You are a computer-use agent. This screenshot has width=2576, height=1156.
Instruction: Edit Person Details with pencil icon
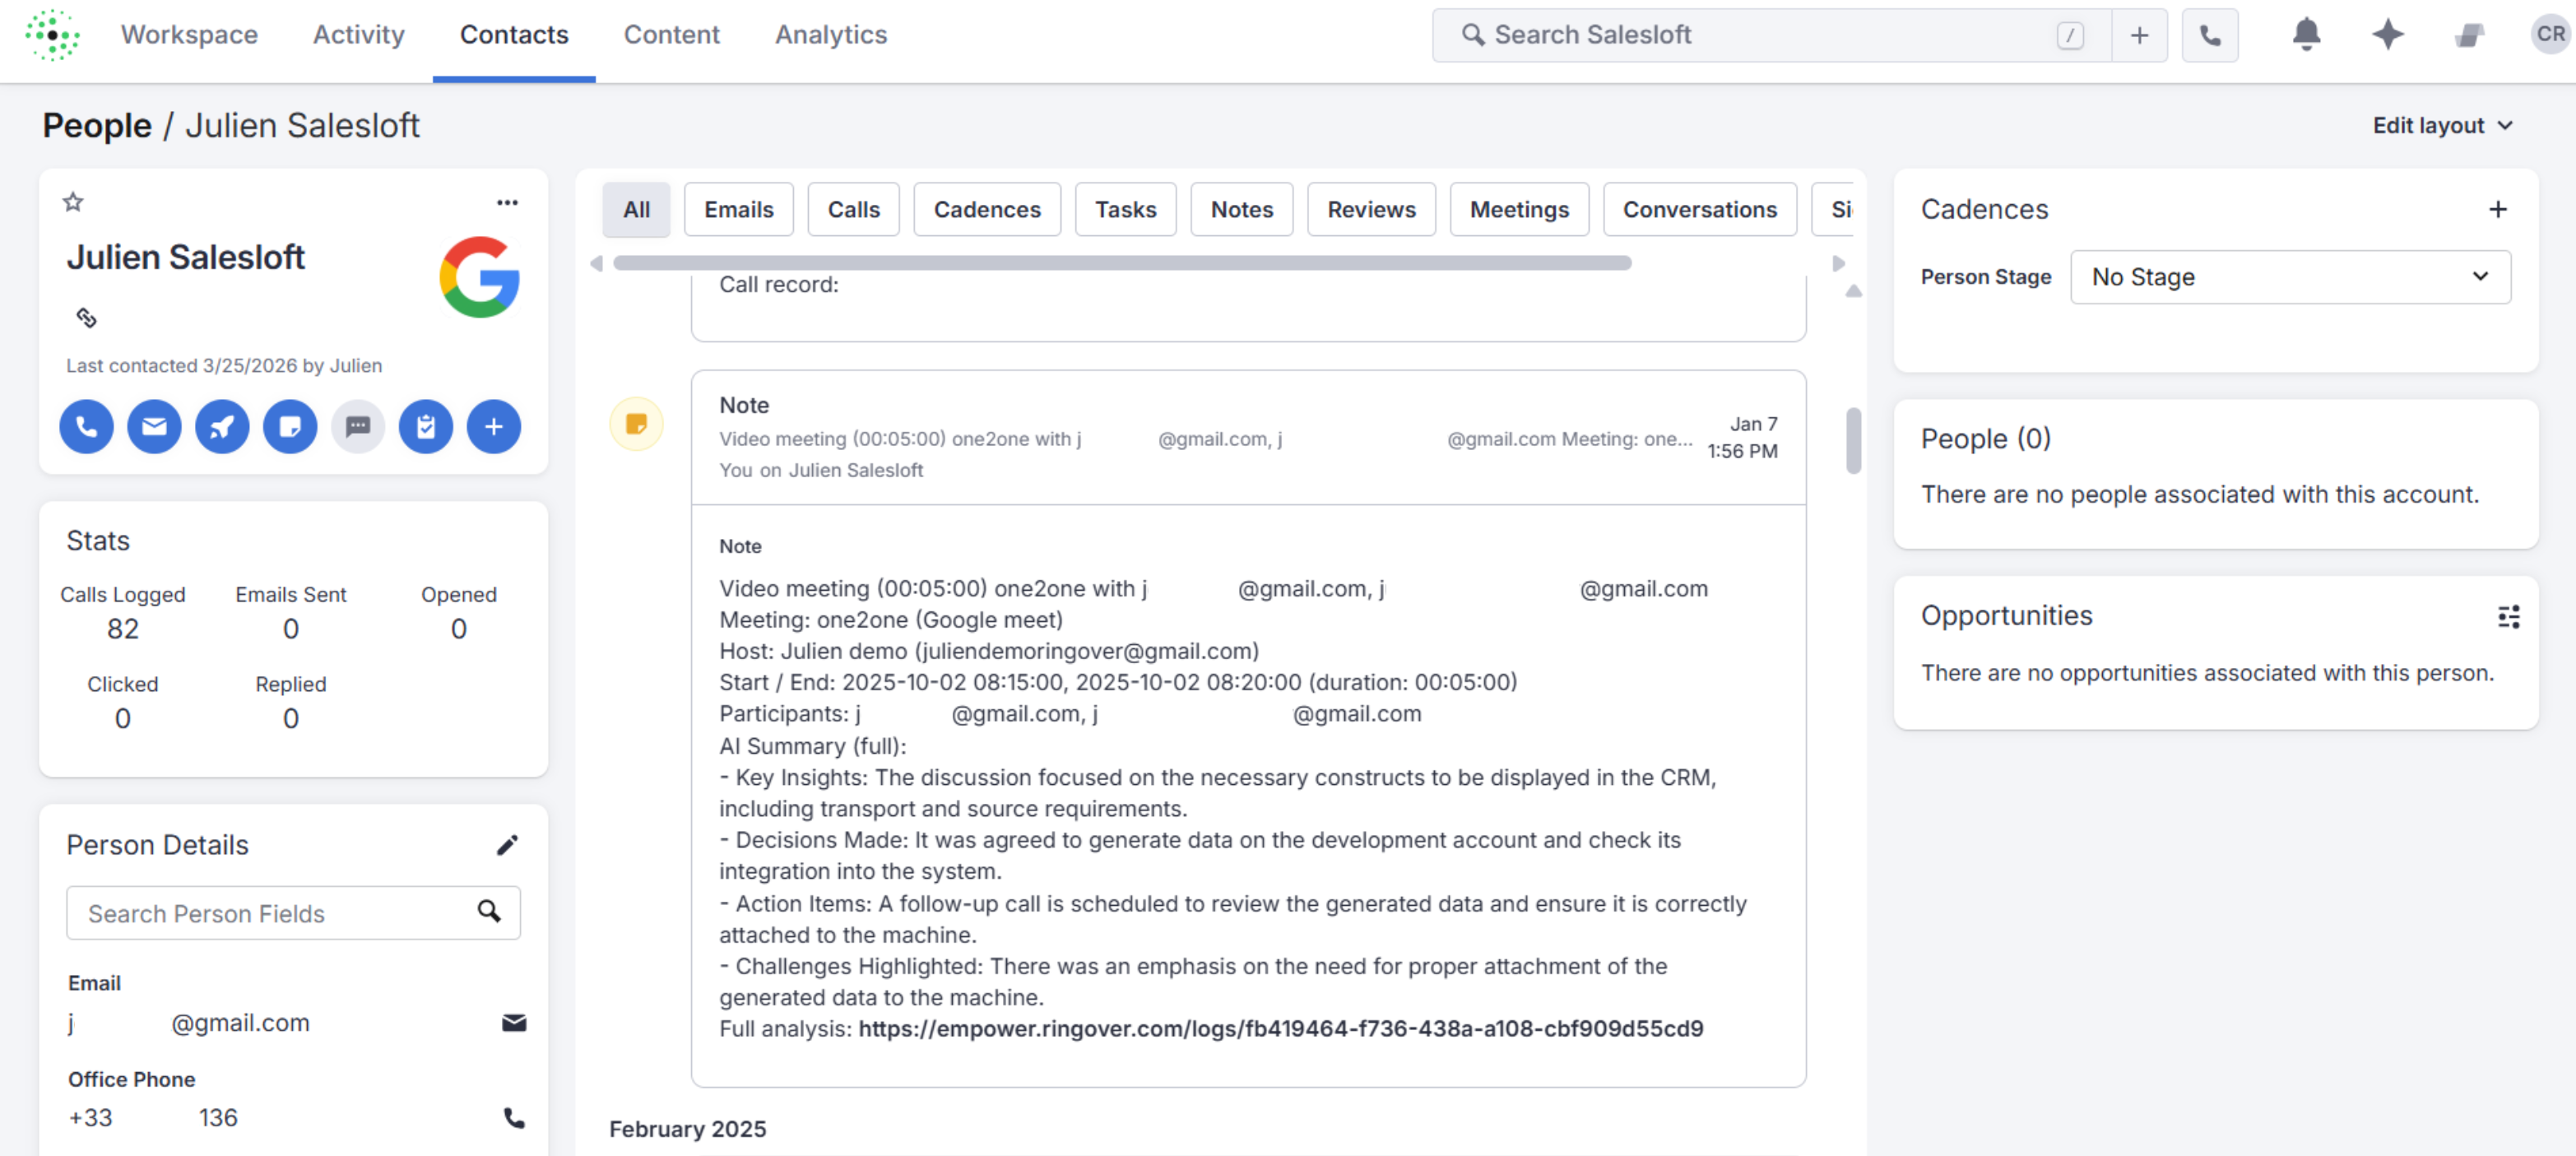coord(507,845)
